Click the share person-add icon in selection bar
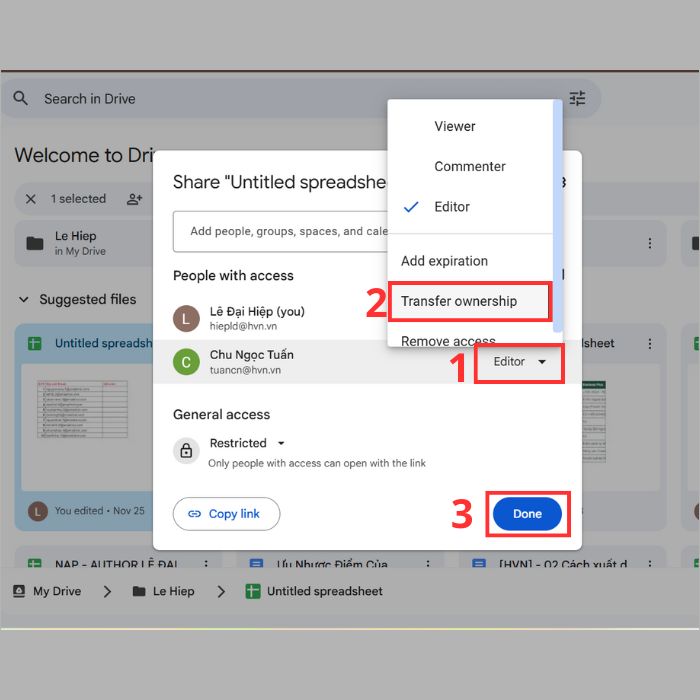700x700 pixels. click(x=134, y=199)
